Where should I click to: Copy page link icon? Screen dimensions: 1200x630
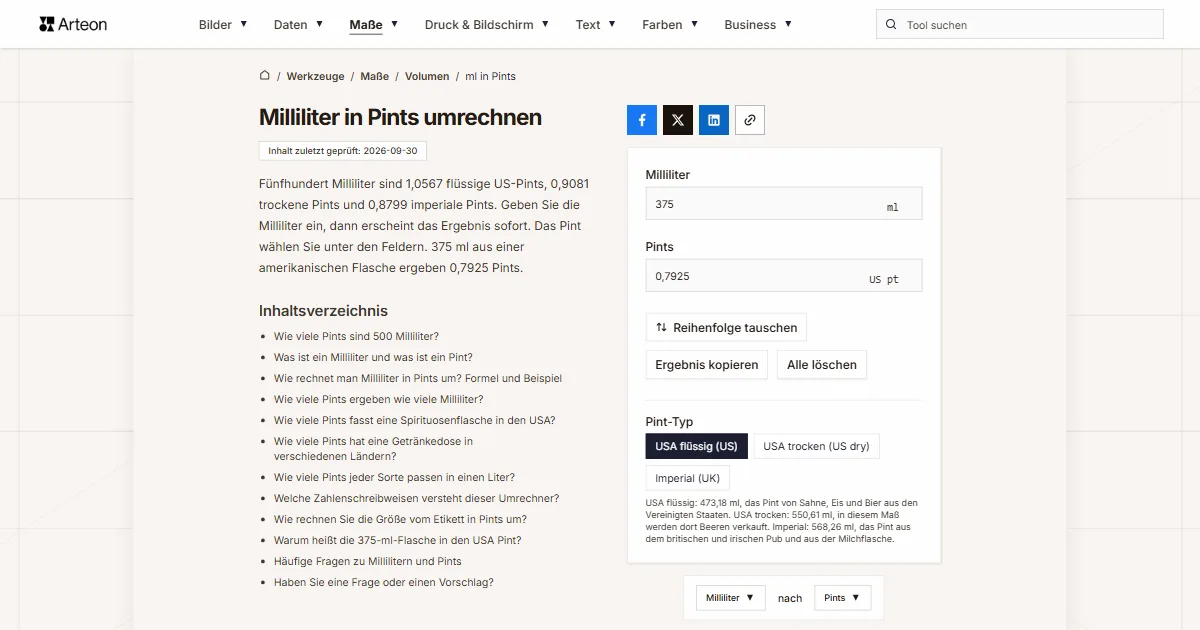(x=750, y=120)
